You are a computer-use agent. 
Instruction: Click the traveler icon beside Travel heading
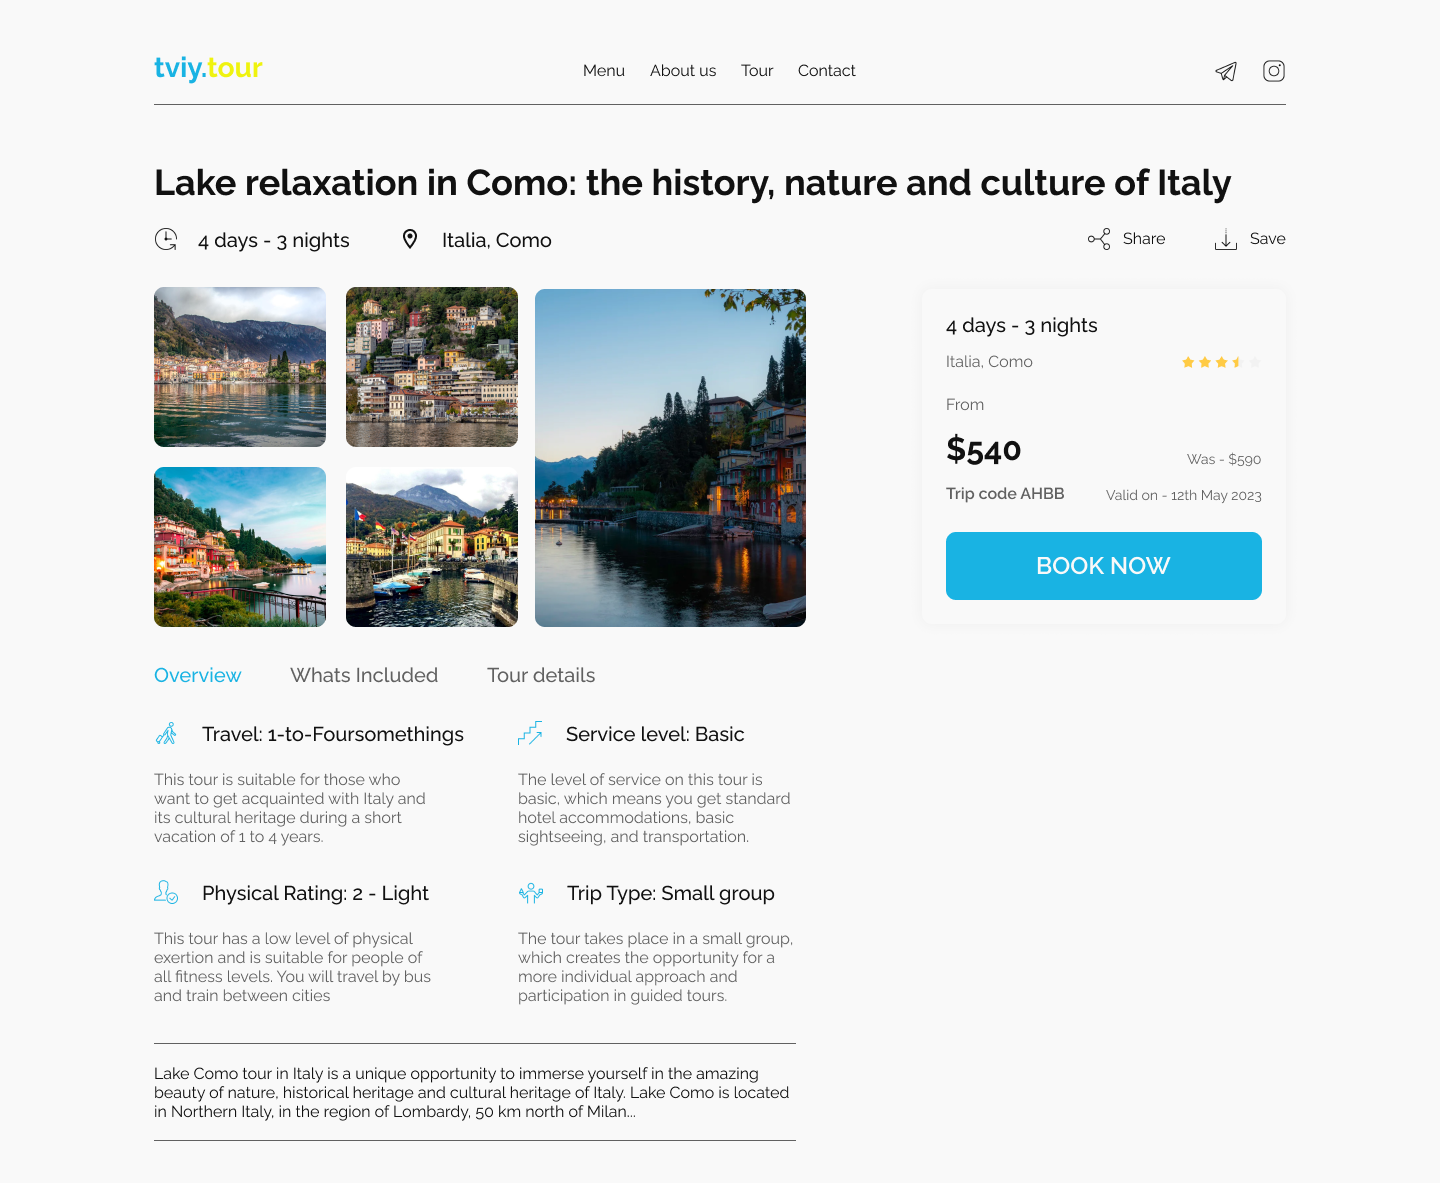[x=166, y=733]
